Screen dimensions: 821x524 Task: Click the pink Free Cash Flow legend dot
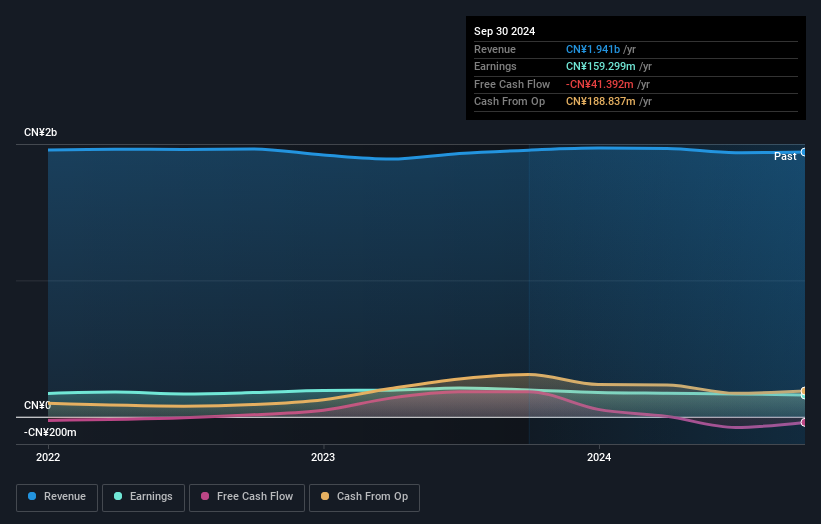[205, 496]
